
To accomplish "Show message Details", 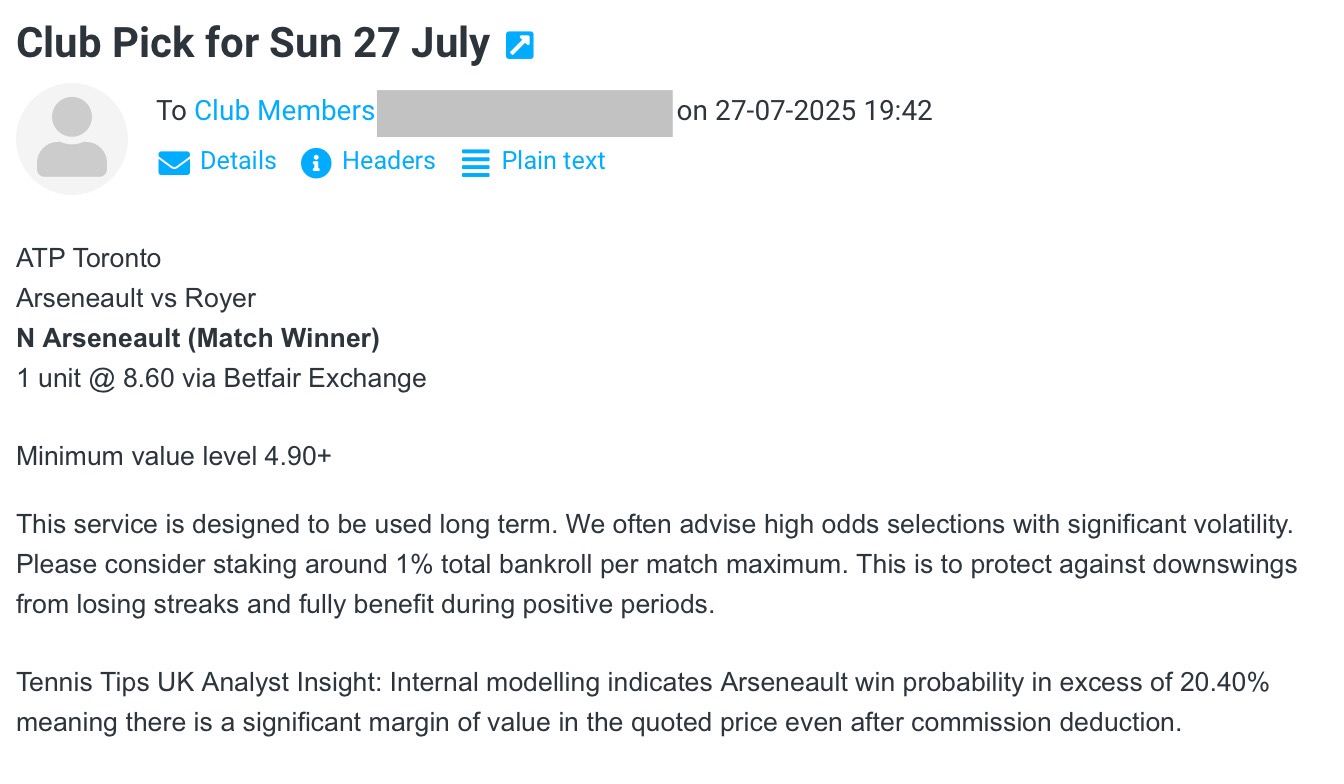I will pyautogui.click(x=238, y=161).
